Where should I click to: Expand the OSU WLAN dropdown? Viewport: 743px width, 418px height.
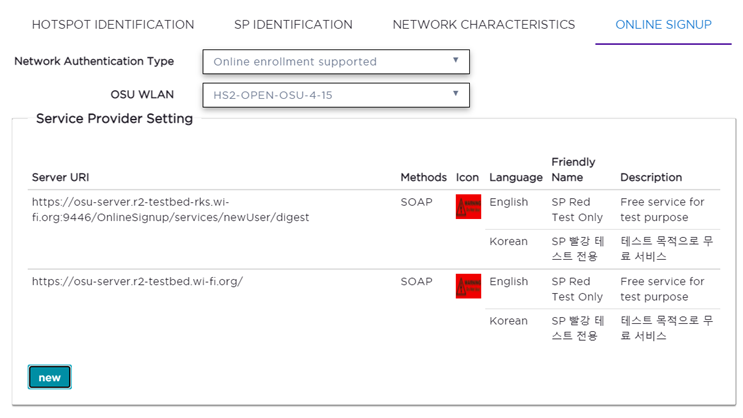pos(336,95)
